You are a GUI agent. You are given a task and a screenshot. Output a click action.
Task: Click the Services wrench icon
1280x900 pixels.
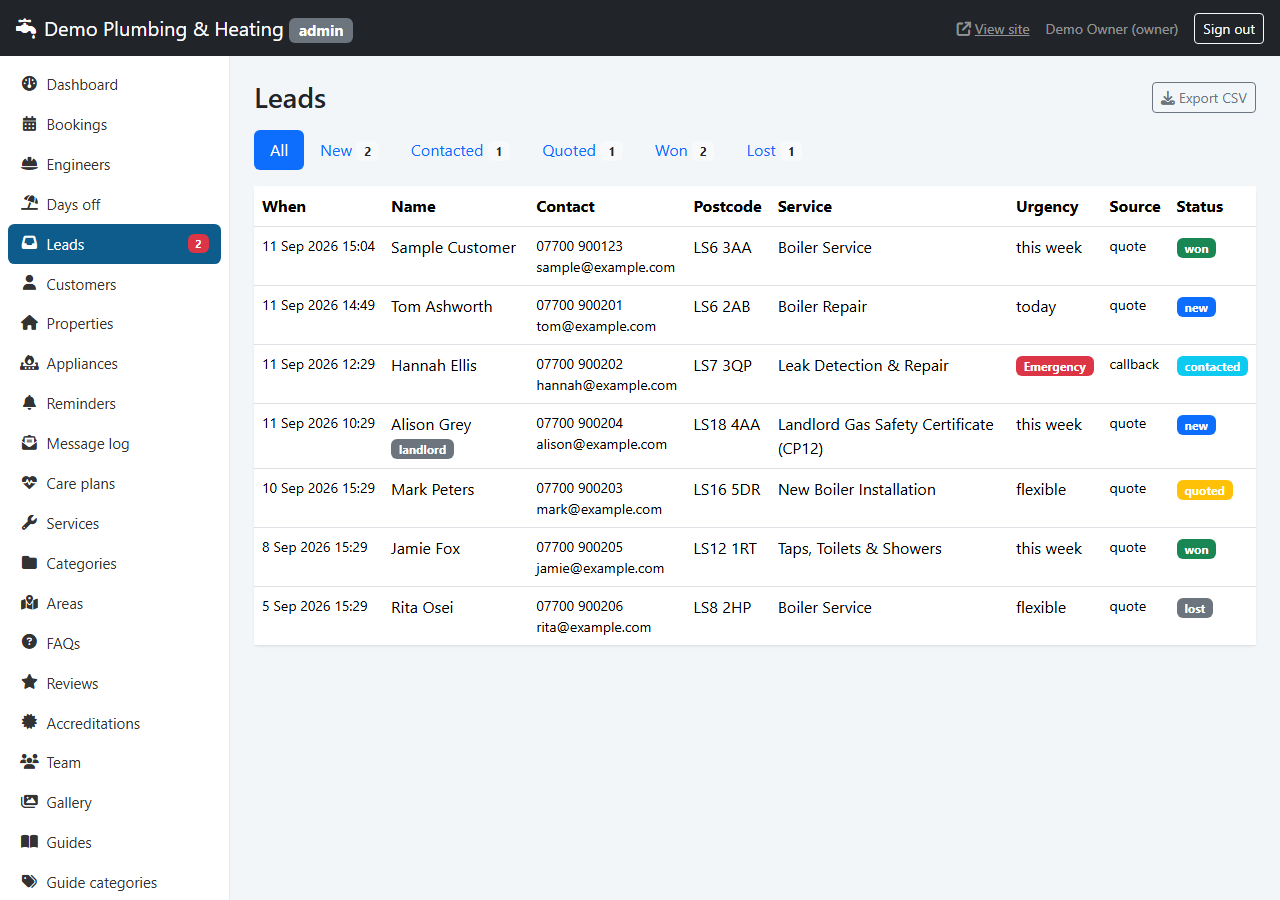click(29, 523)
